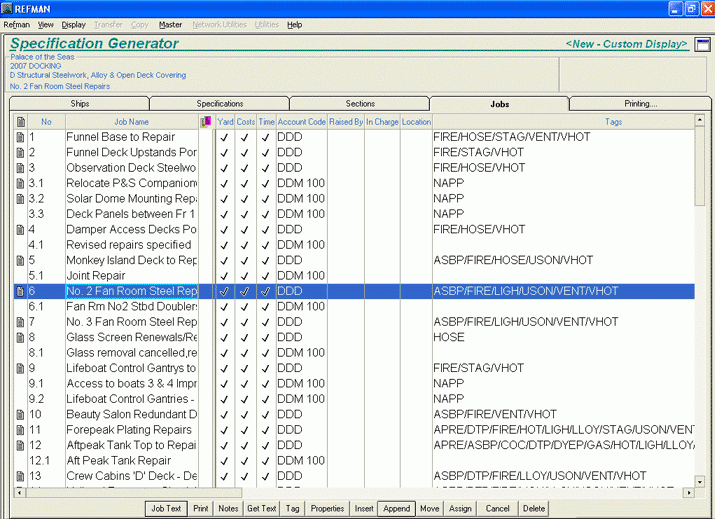The image size is (715, 519).
Task: Click the document icon for job 3.1
Action: [x=20, y=184]
